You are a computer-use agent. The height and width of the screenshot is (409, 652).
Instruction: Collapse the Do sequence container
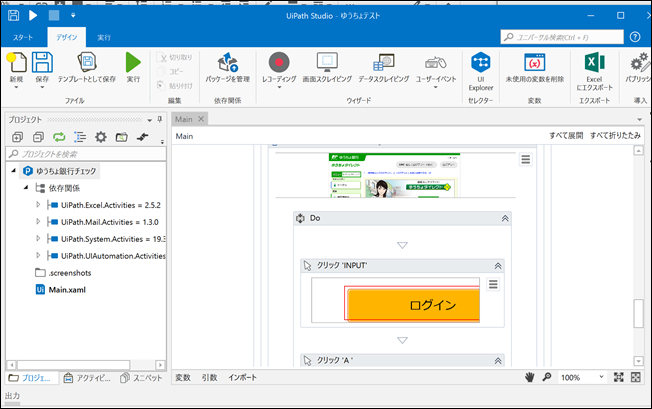[x=505, y=218]
